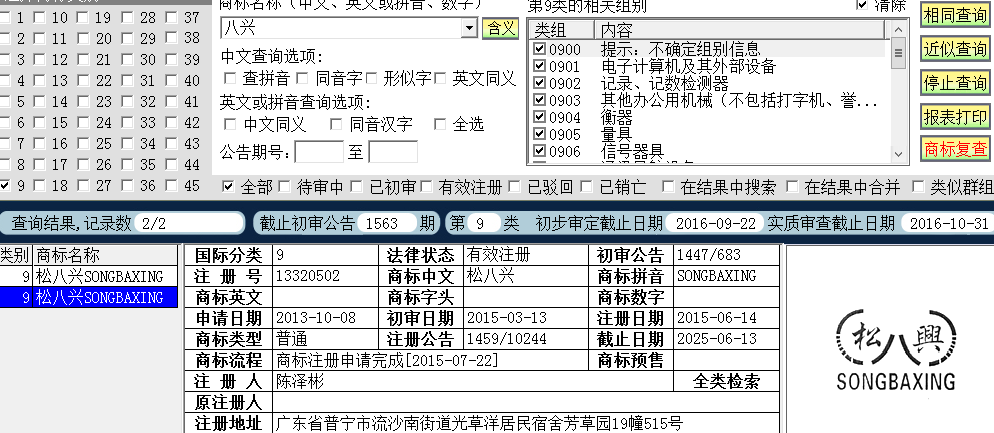Uncheck group 0901 电子计算机及其外部设备
Screen dimensions: 994x433
(539, 66)
